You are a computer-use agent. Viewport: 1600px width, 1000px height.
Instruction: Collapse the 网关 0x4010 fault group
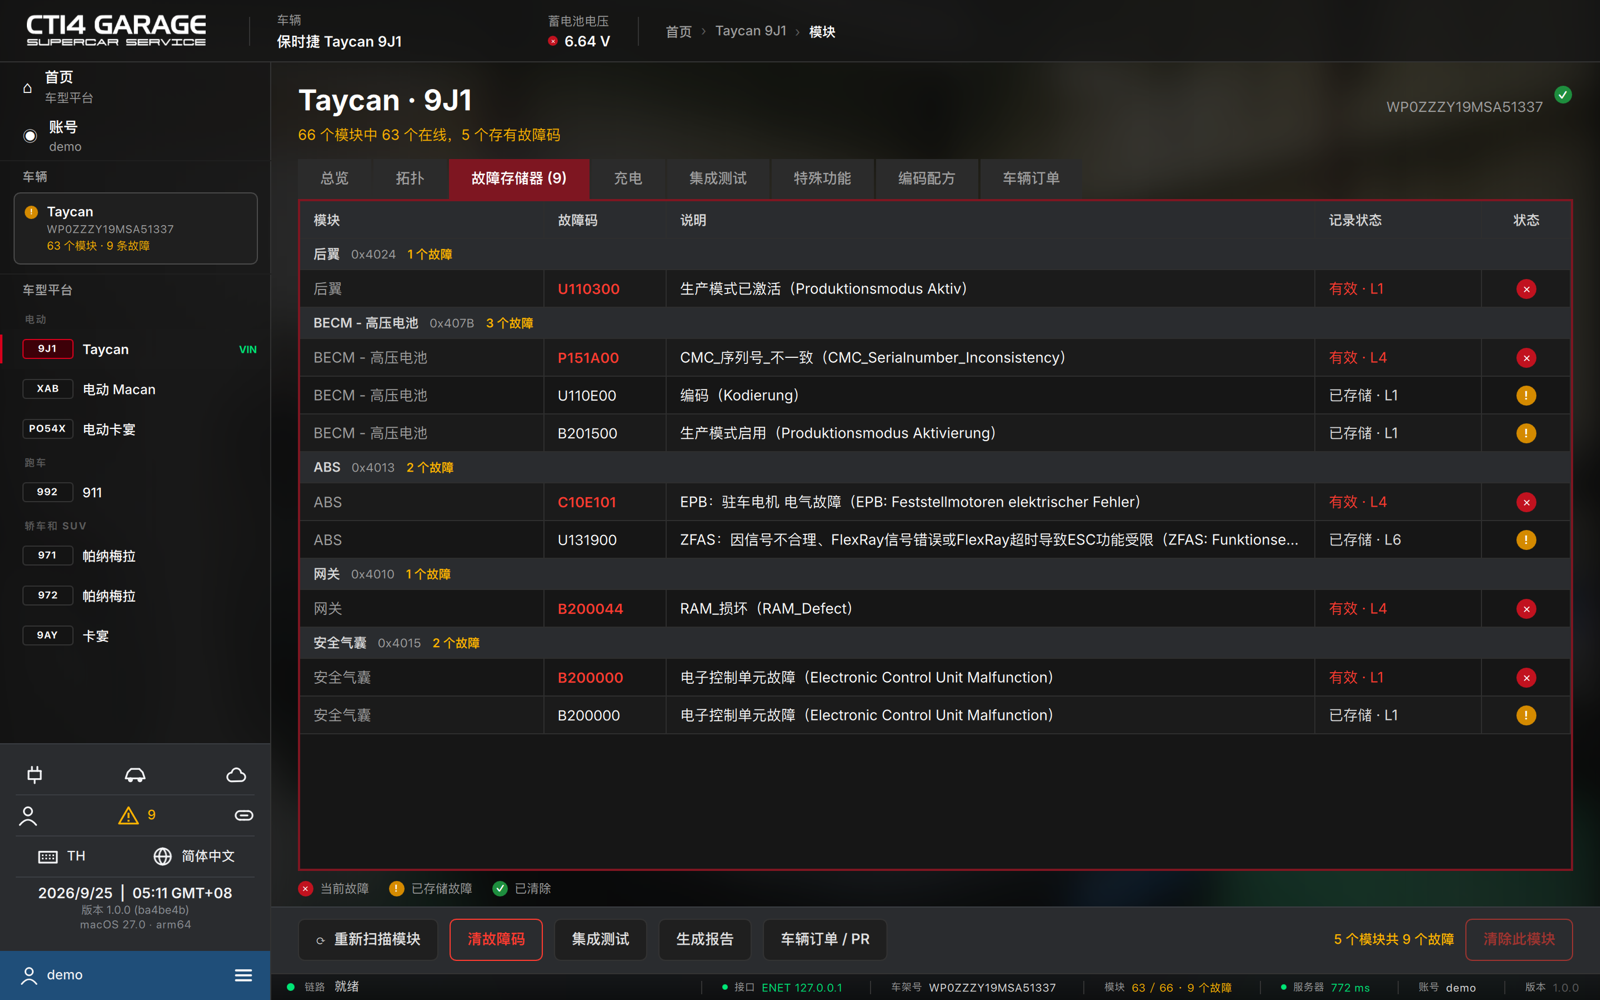coord(935,575)
